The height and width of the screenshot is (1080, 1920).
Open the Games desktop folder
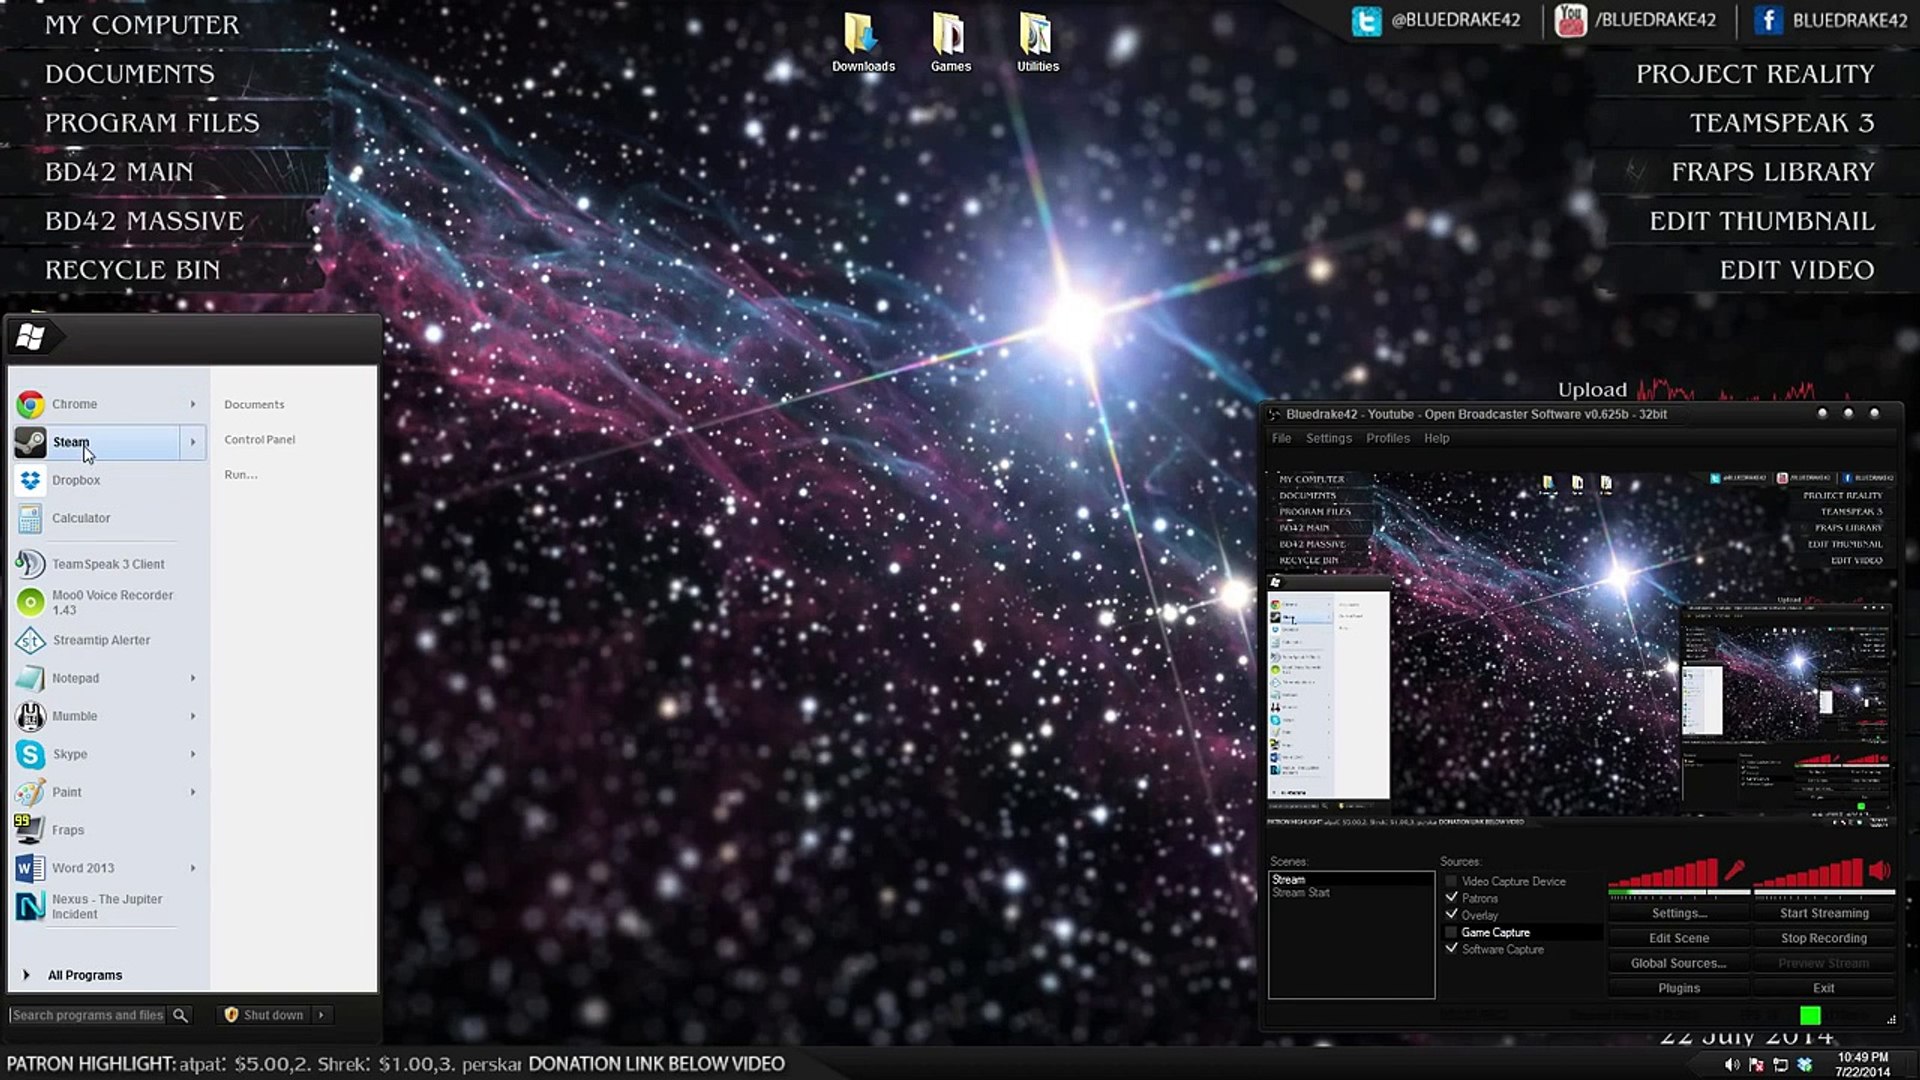(950, 42)
